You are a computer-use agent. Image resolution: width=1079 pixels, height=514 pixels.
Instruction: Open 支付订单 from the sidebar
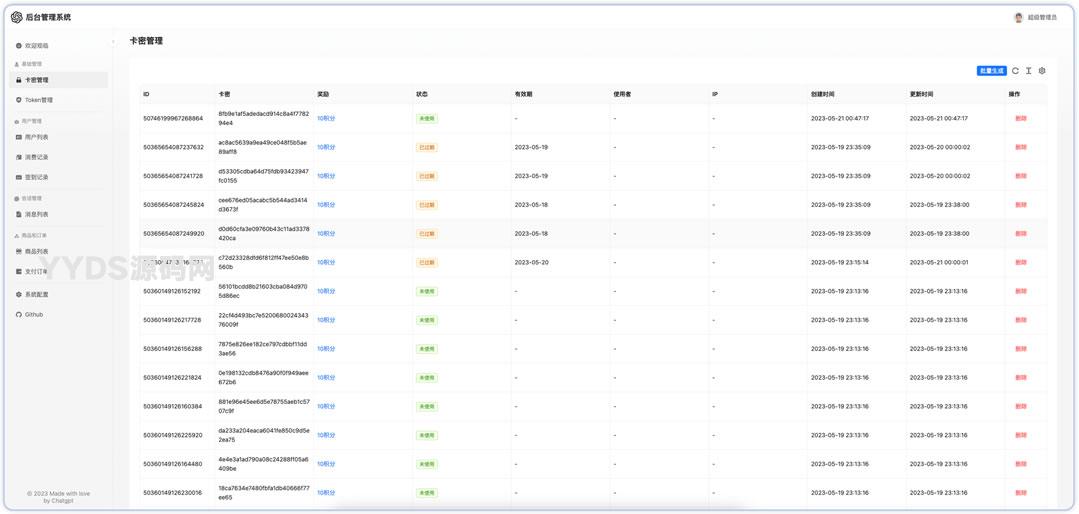point(36,271)
